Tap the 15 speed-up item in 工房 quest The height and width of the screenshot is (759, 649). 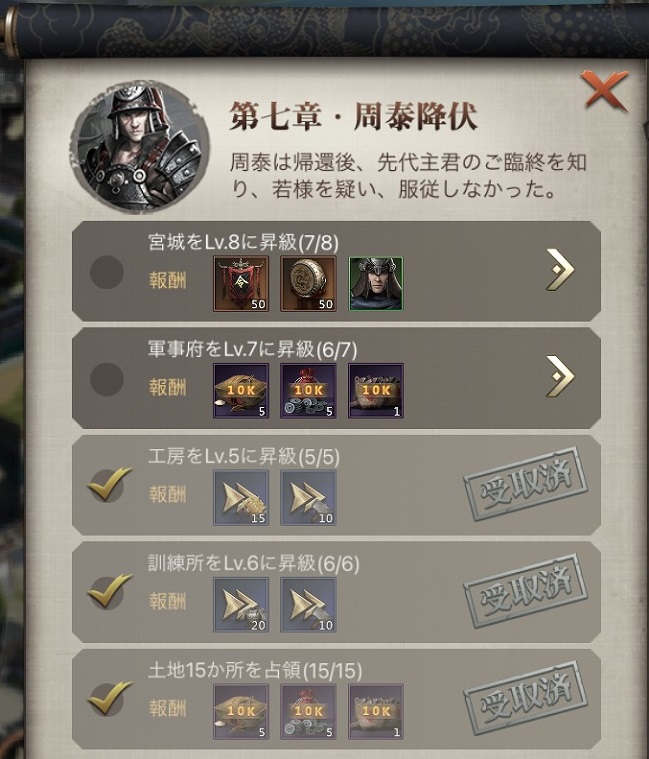[241, 498]
